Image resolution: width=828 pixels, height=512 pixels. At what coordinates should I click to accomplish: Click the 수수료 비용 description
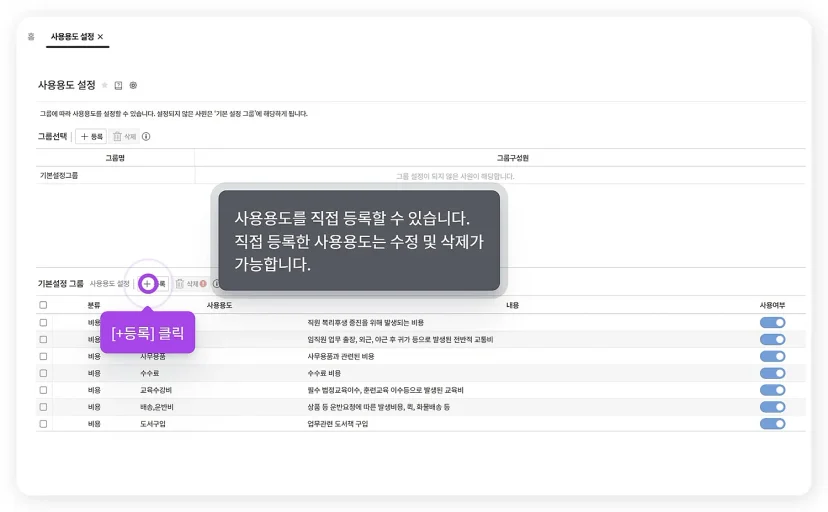coord(324,373)
